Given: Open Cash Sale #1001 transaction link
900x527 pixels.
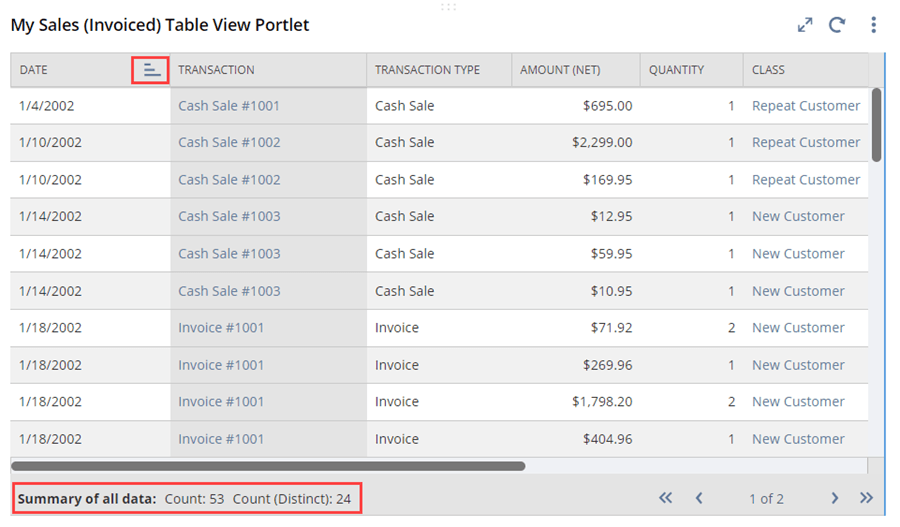Looking at the screenshot, I should 228,106.
